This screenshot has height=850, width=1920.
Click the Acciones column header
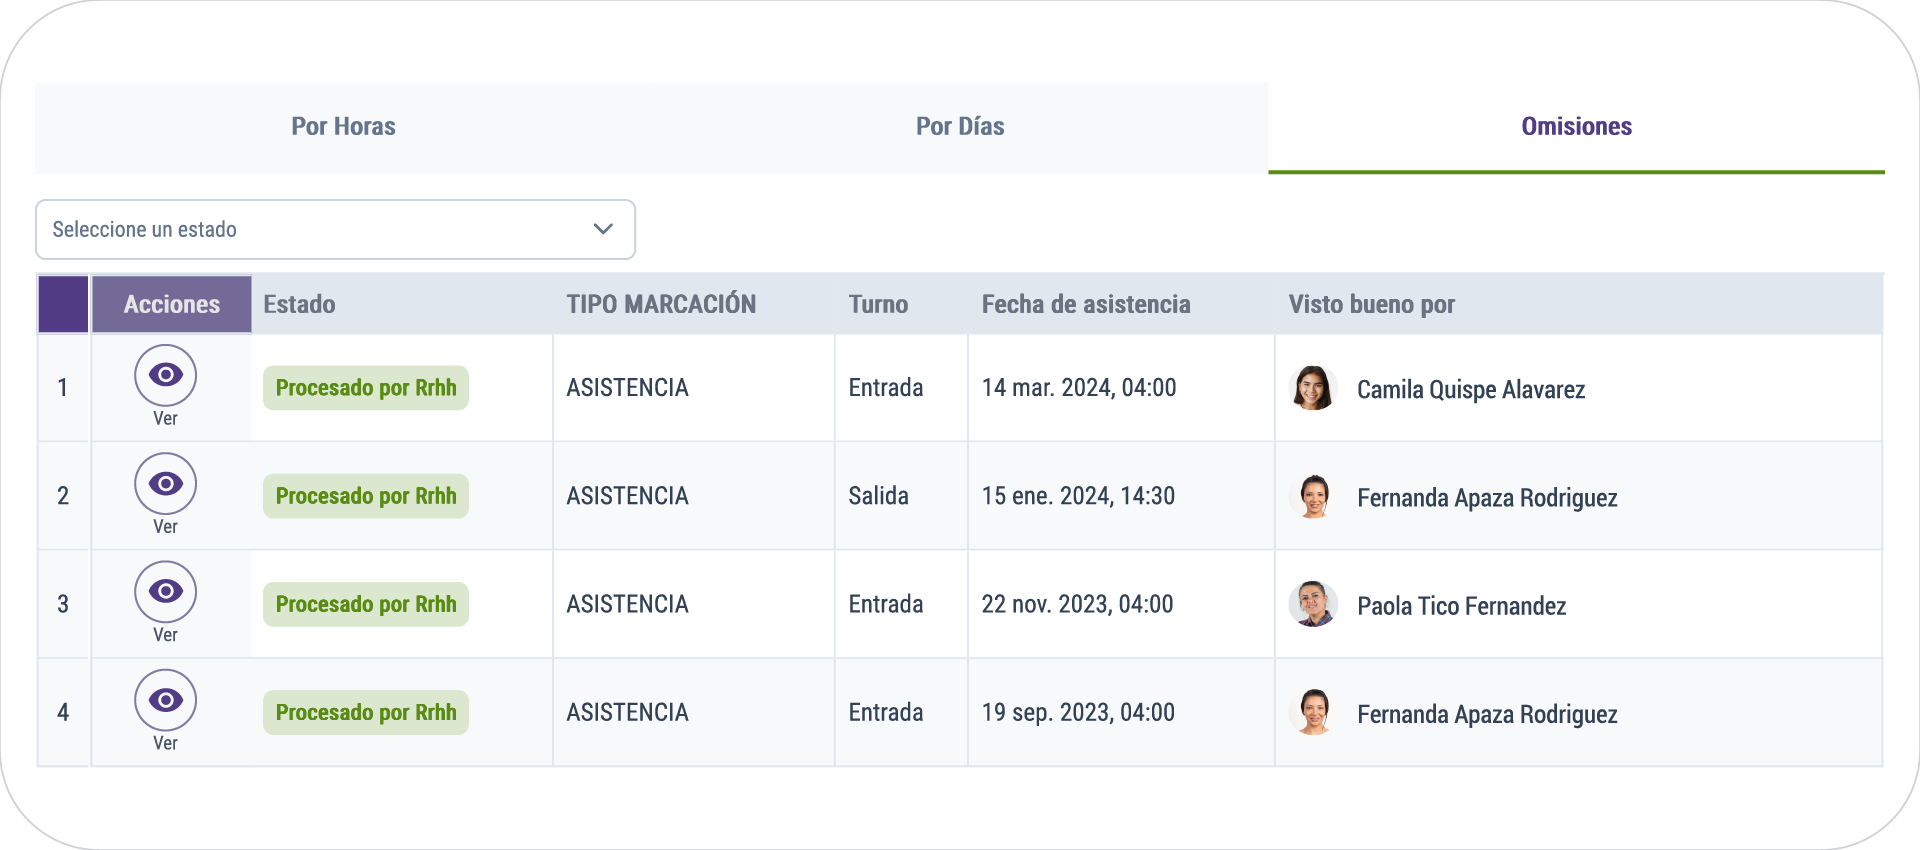click(x=171, y=304)
